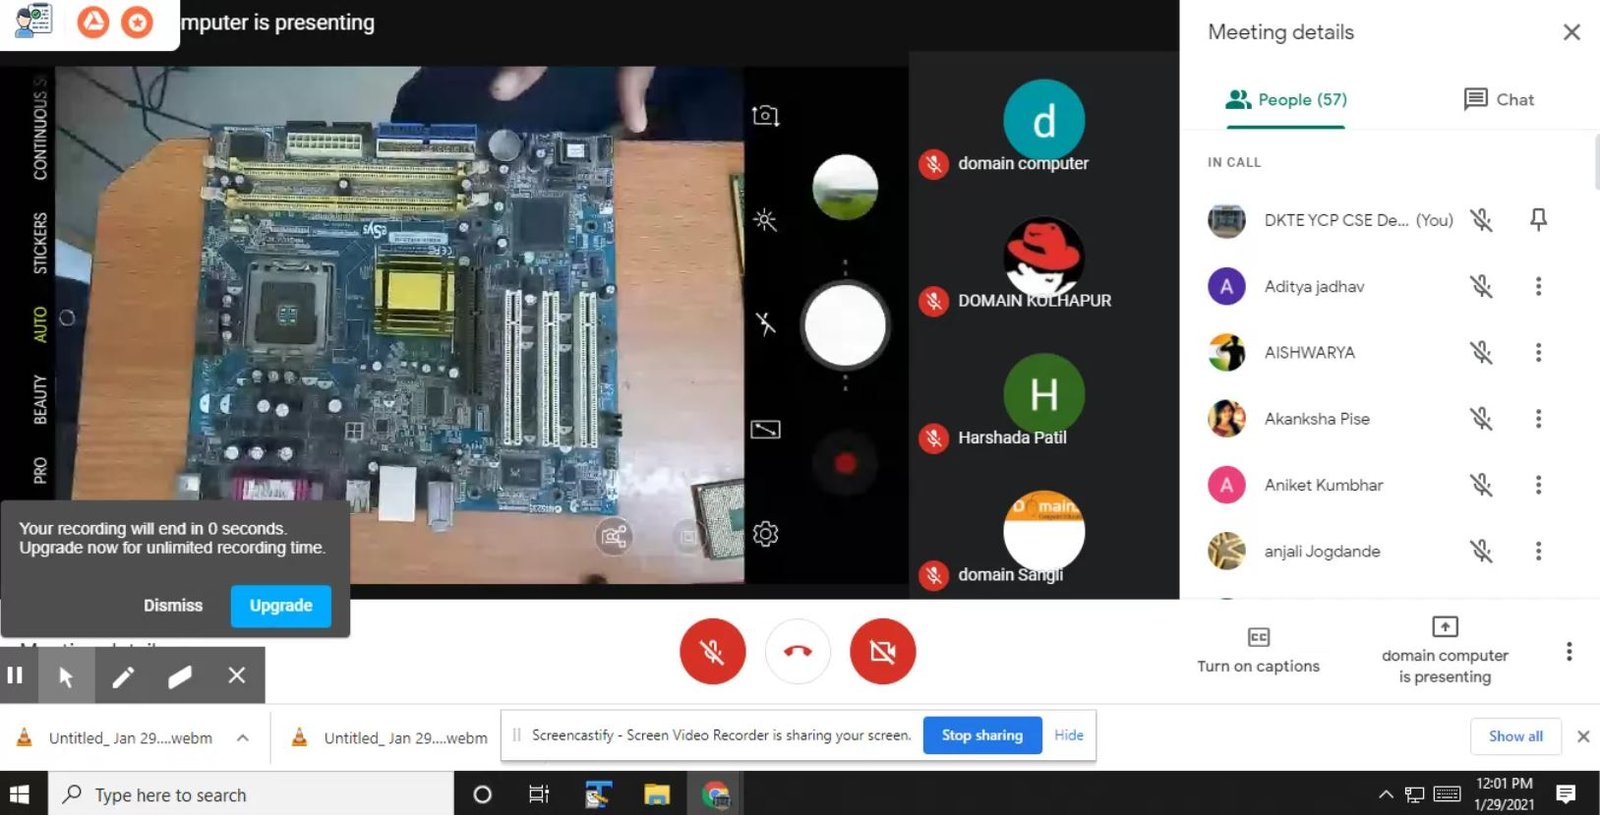Open meeting more options menu
This screenshot has width=1600, height=815.
(1568, 652)
